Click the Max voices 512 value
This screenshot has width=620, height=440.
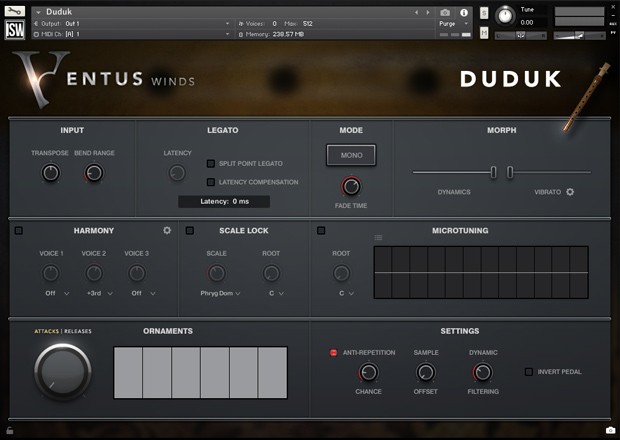point(308,24)
